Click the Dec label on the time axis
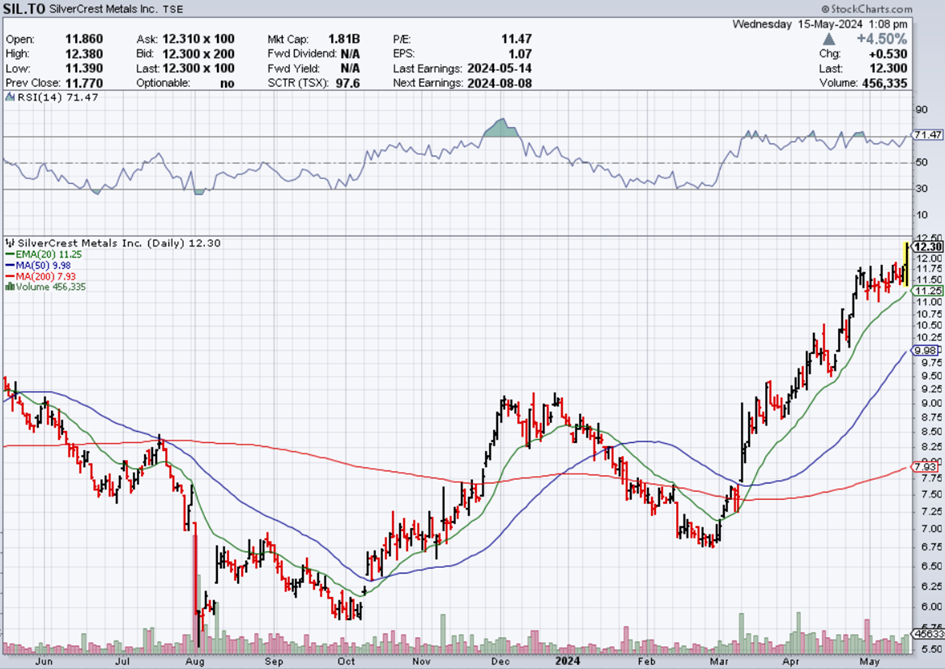The image size is (945, 669). [x=500, y=662]
